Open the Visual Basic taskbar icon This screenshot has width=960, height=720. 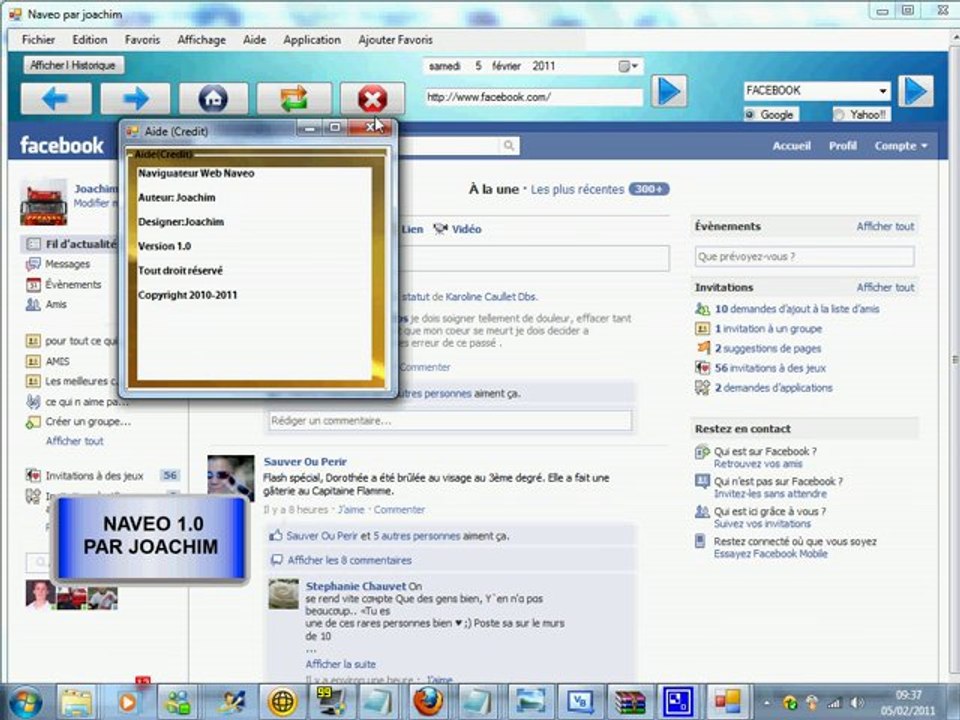click(579, 702)
